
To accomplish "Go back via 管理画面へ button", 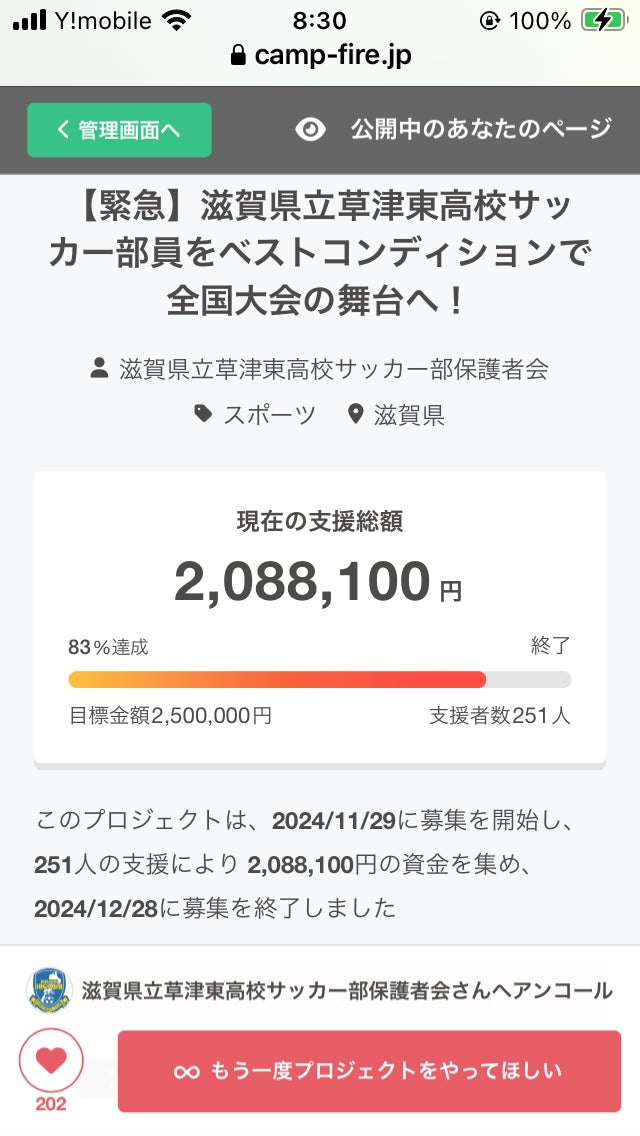I will click(x=120, y=130).
